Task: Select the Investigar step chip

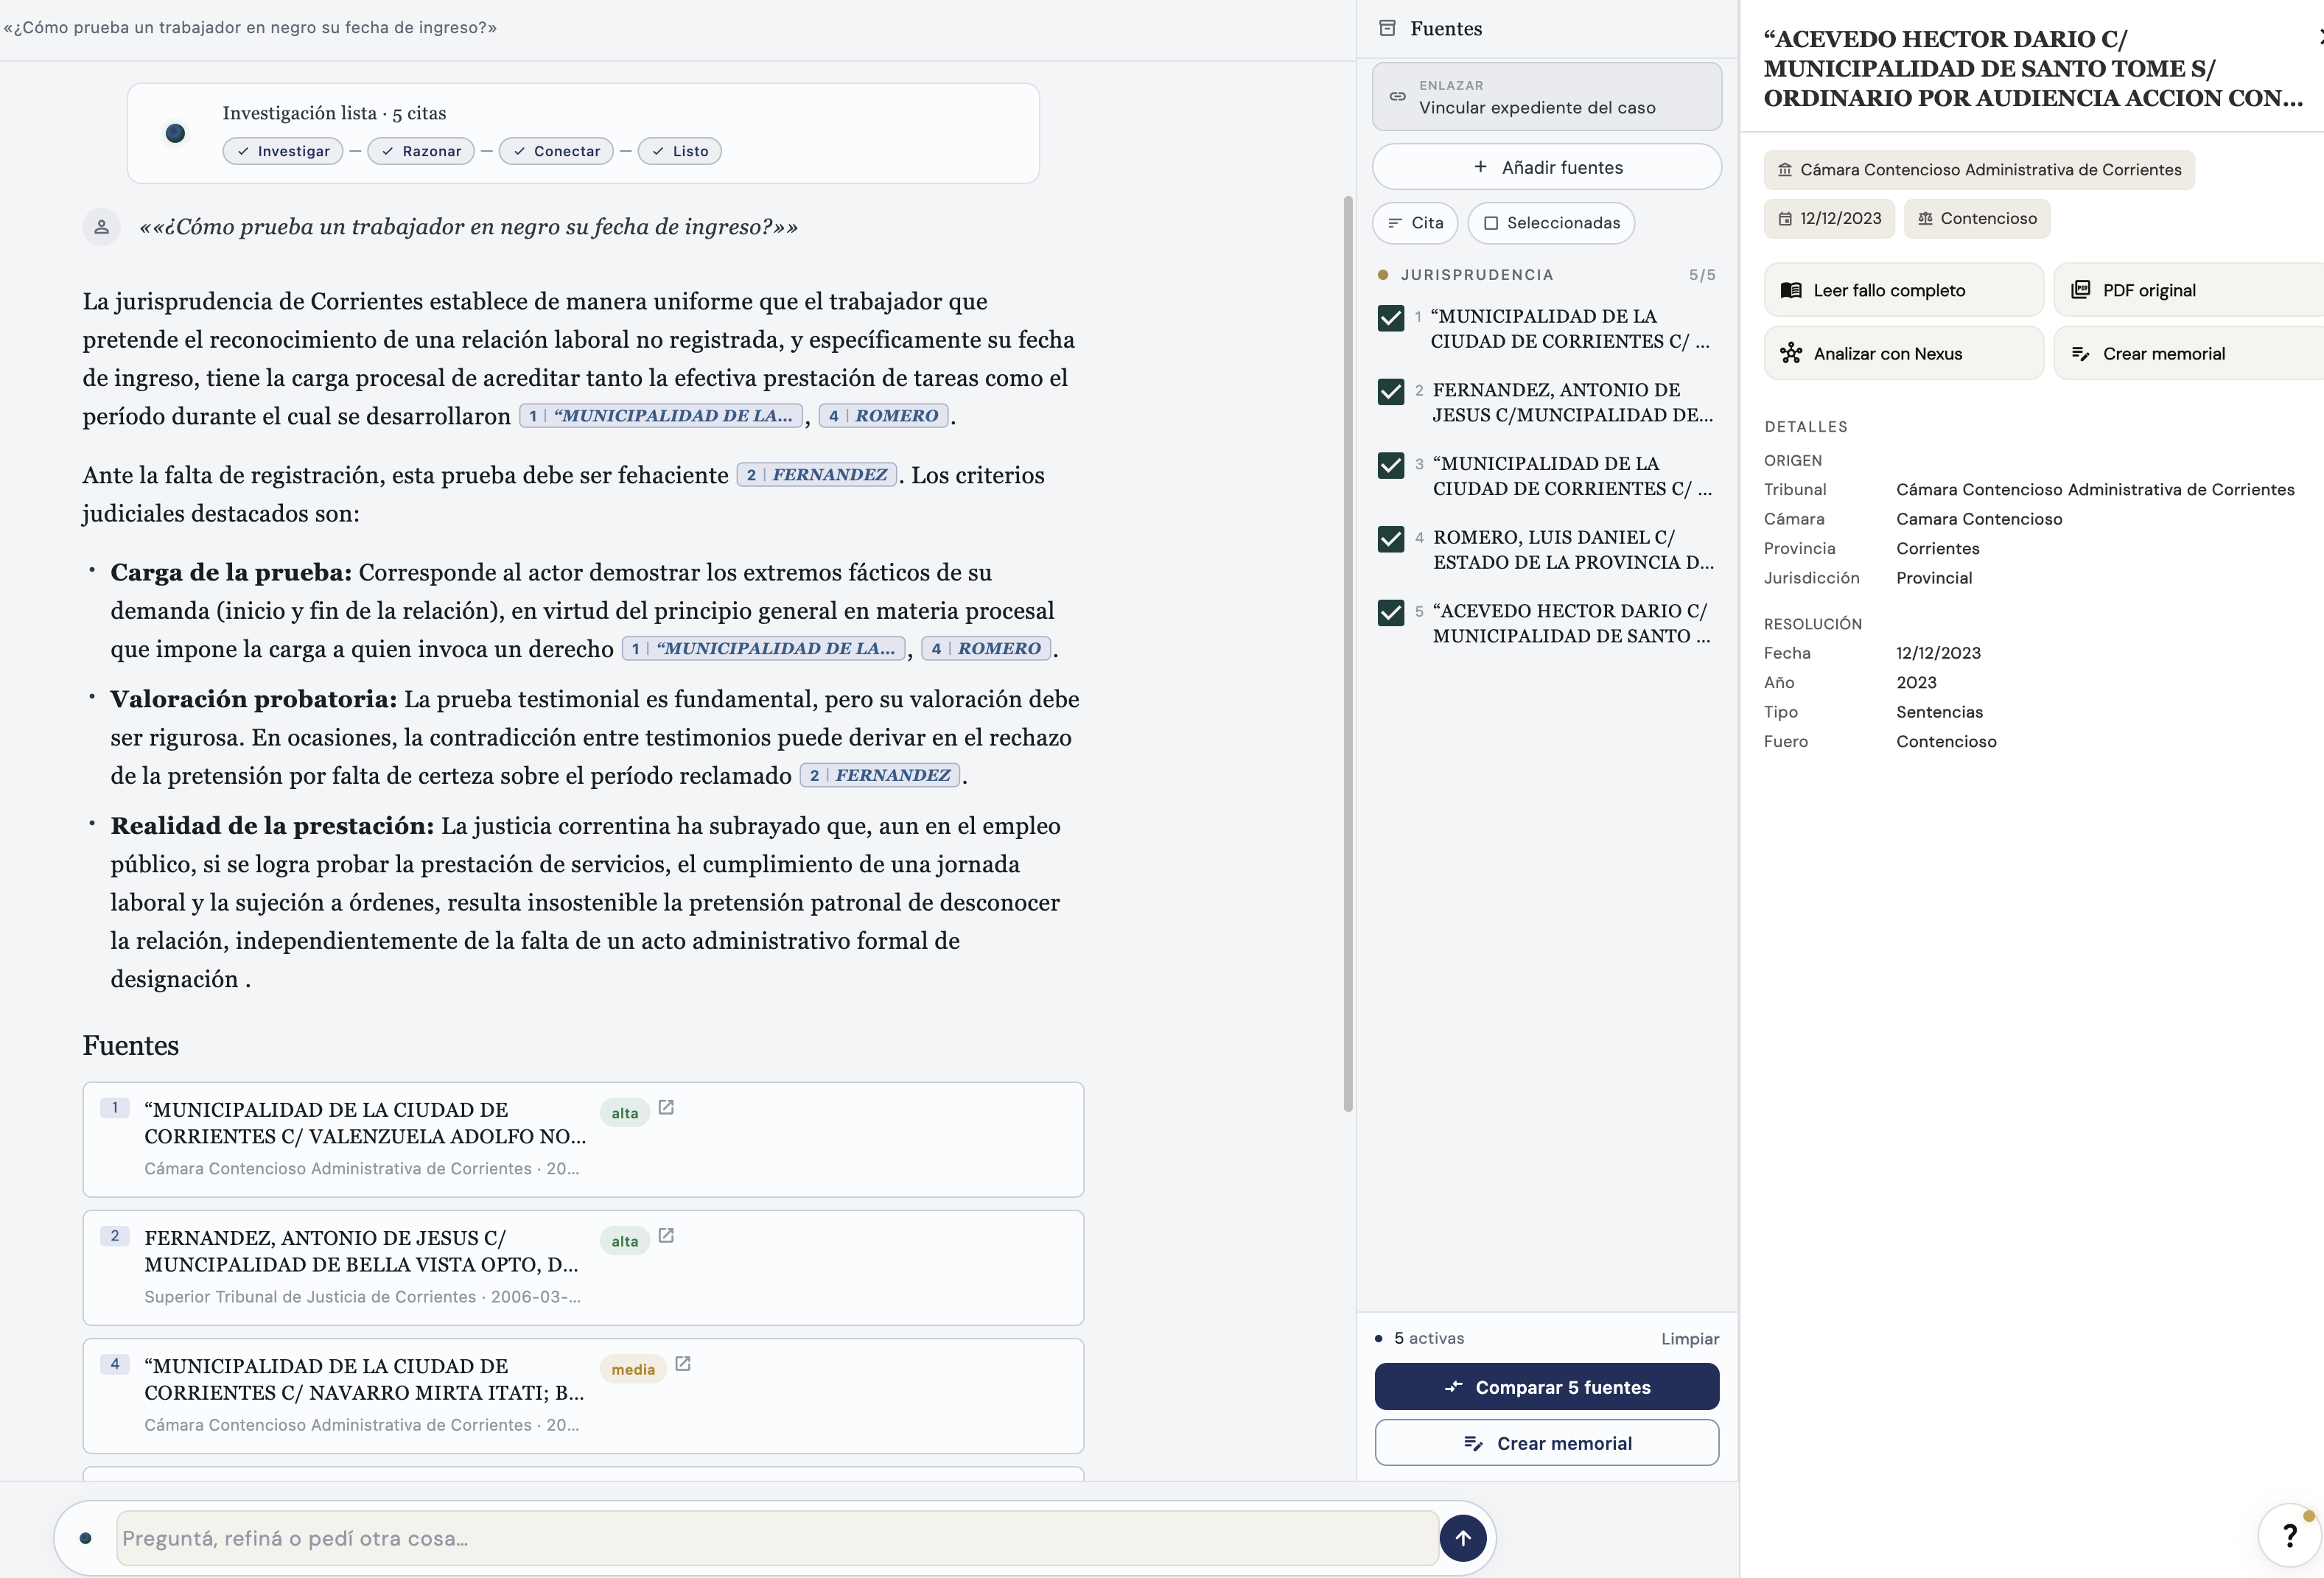Action: tap(283, 151)
